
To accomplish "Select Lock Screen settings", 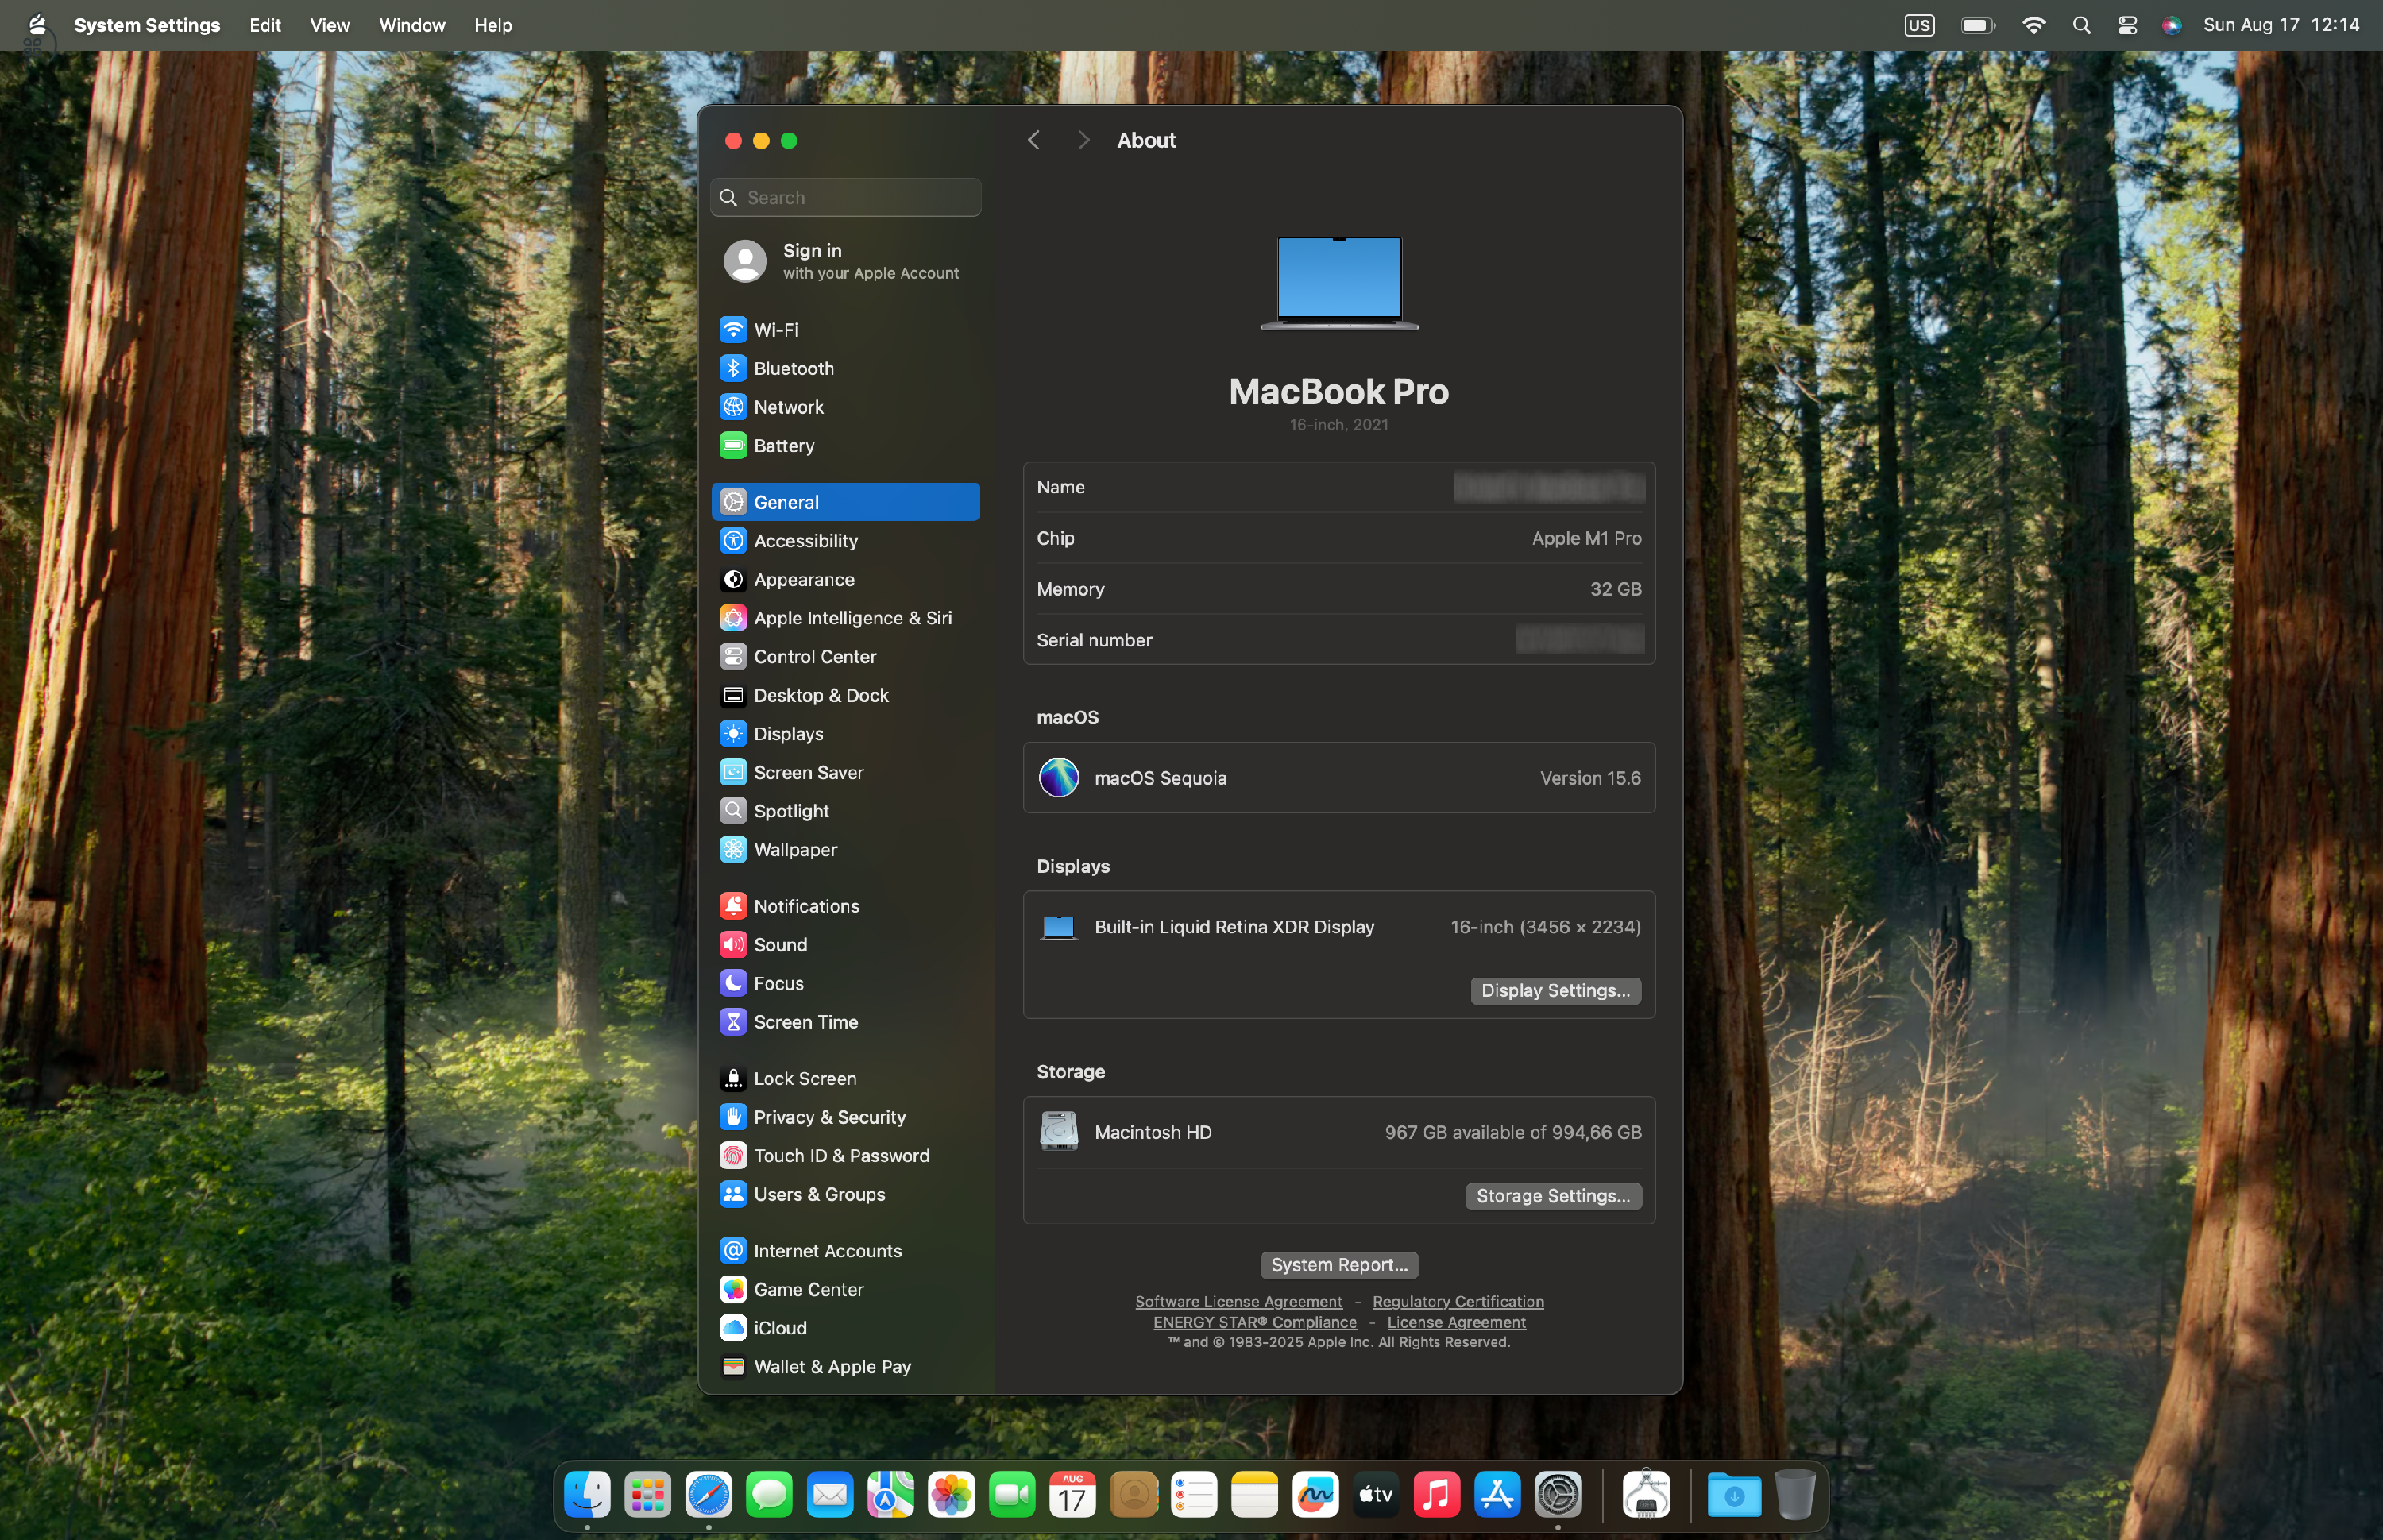I will click(x=845, y=1078).
